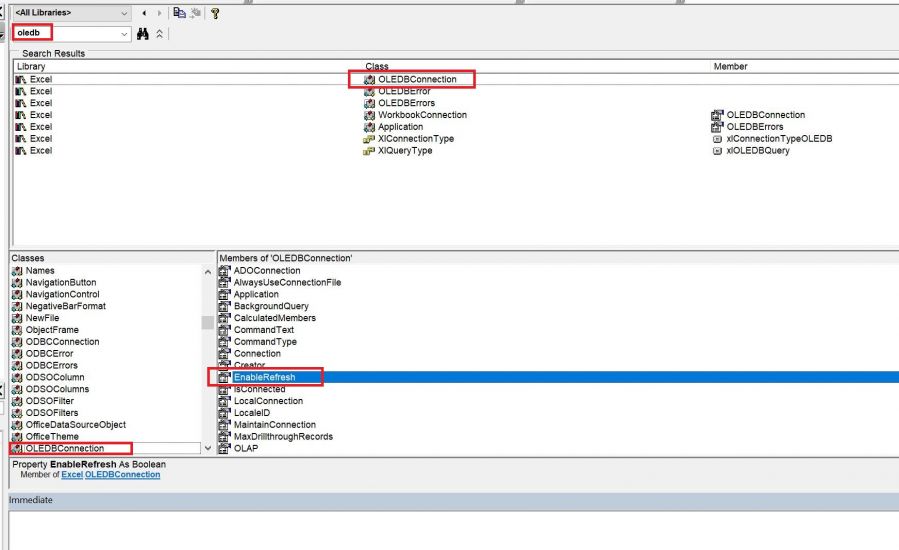The image size is (899, 550).
Task: Open the OLEDBConnection link in details
Action: 122,474
